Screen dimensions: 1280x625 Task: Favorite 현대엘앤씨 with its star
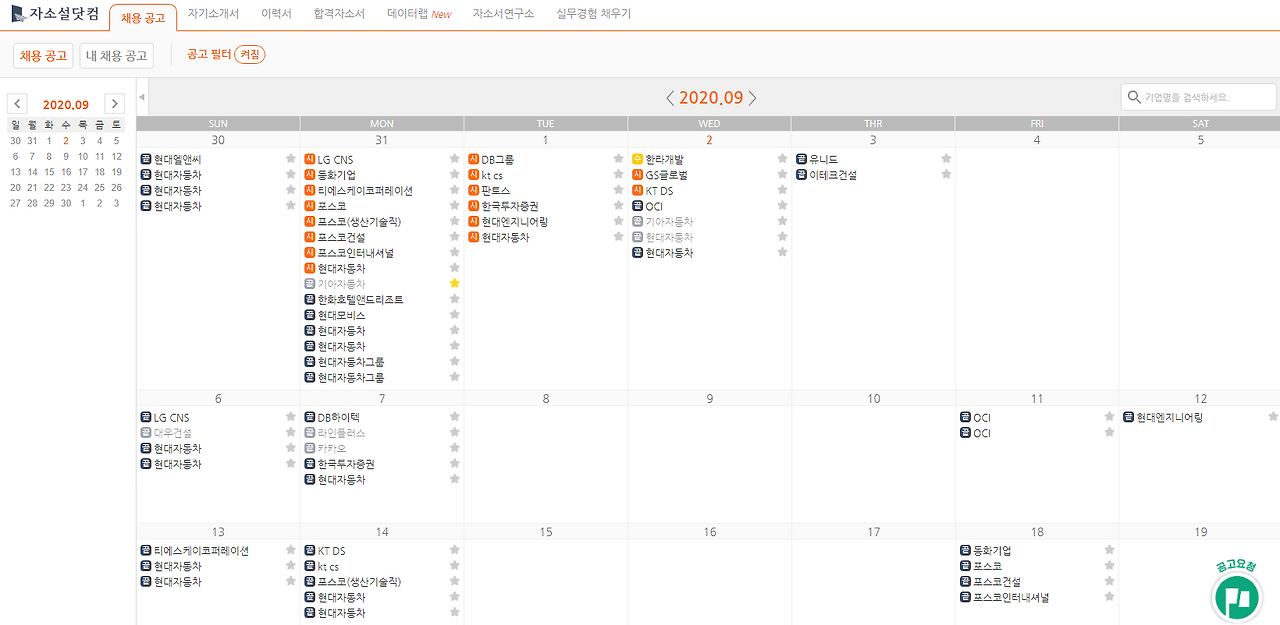(x=291, y=160)
